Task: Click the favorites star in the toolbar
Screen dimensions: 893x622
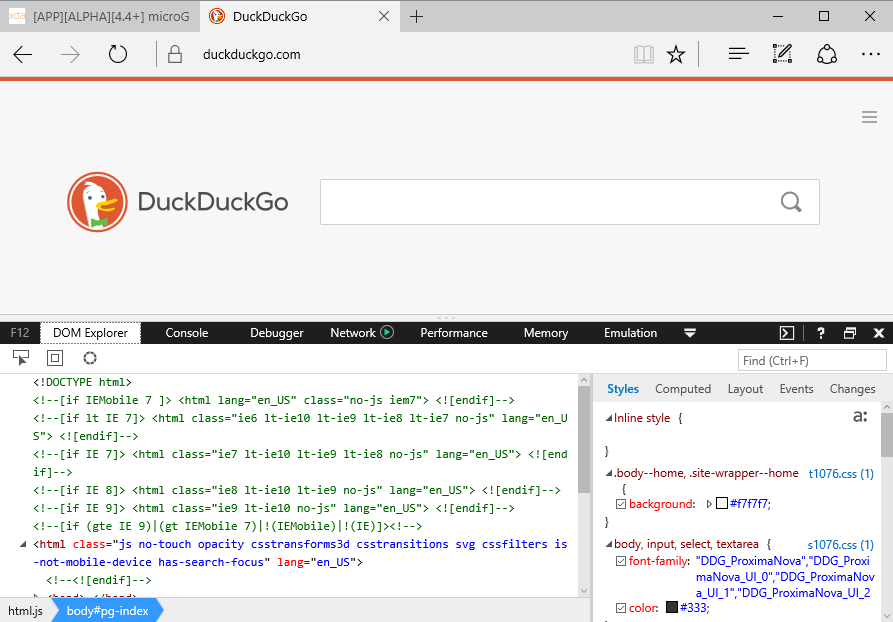Action: 676,54
